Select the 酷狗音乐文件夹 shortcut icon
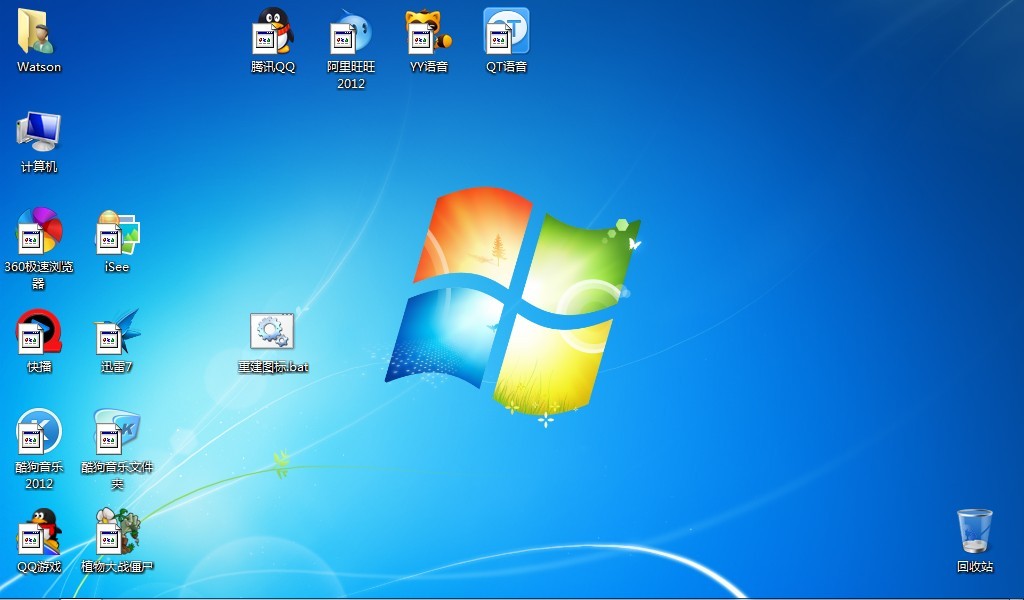 pyautogui.click(x=117, y=432)
